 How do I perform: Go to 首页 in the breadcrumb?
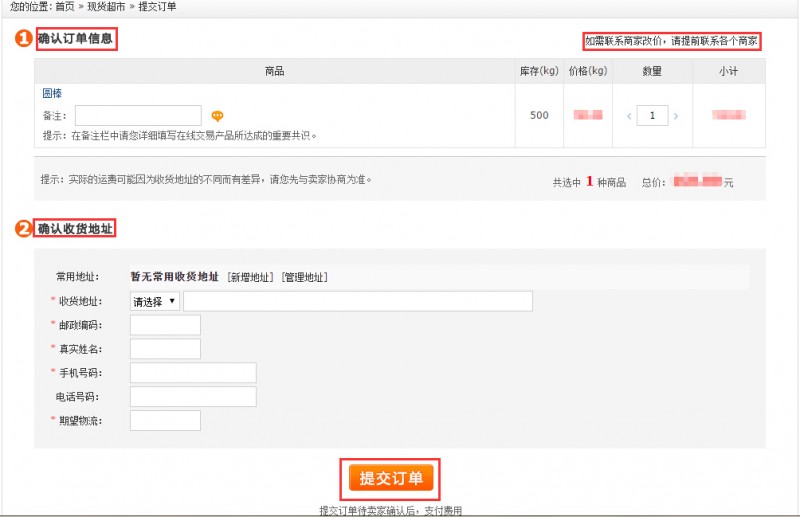(64, 6)
